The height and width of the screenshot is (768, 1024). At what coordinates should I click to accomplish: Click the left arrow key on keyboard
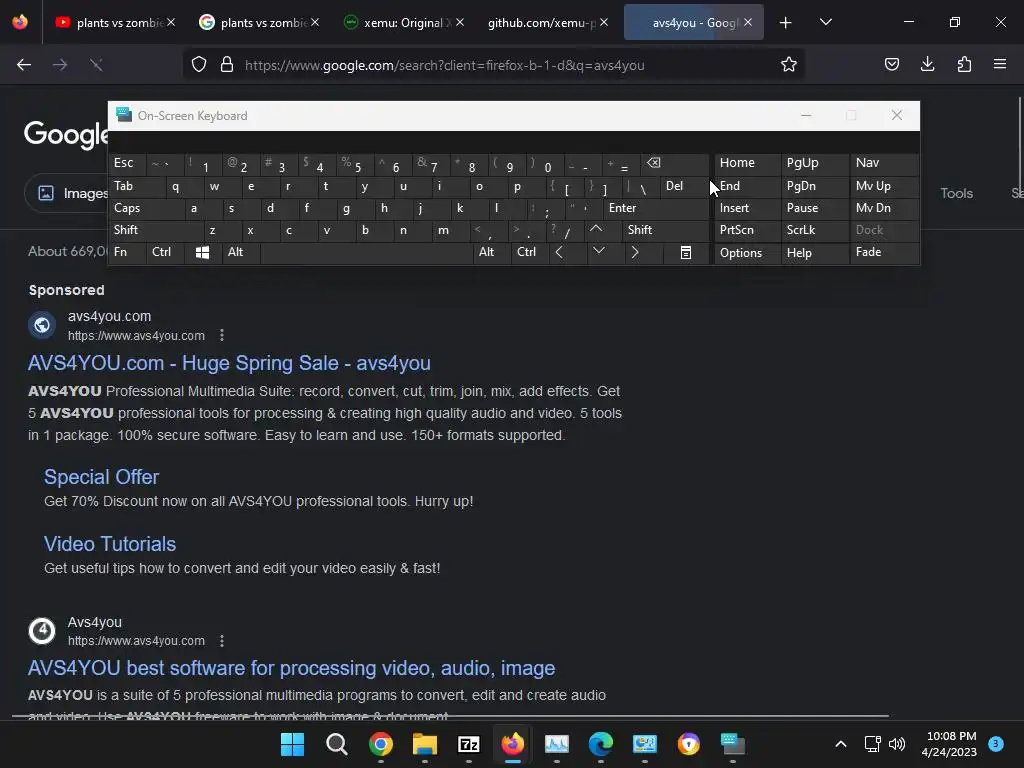[x=560, y=253]
